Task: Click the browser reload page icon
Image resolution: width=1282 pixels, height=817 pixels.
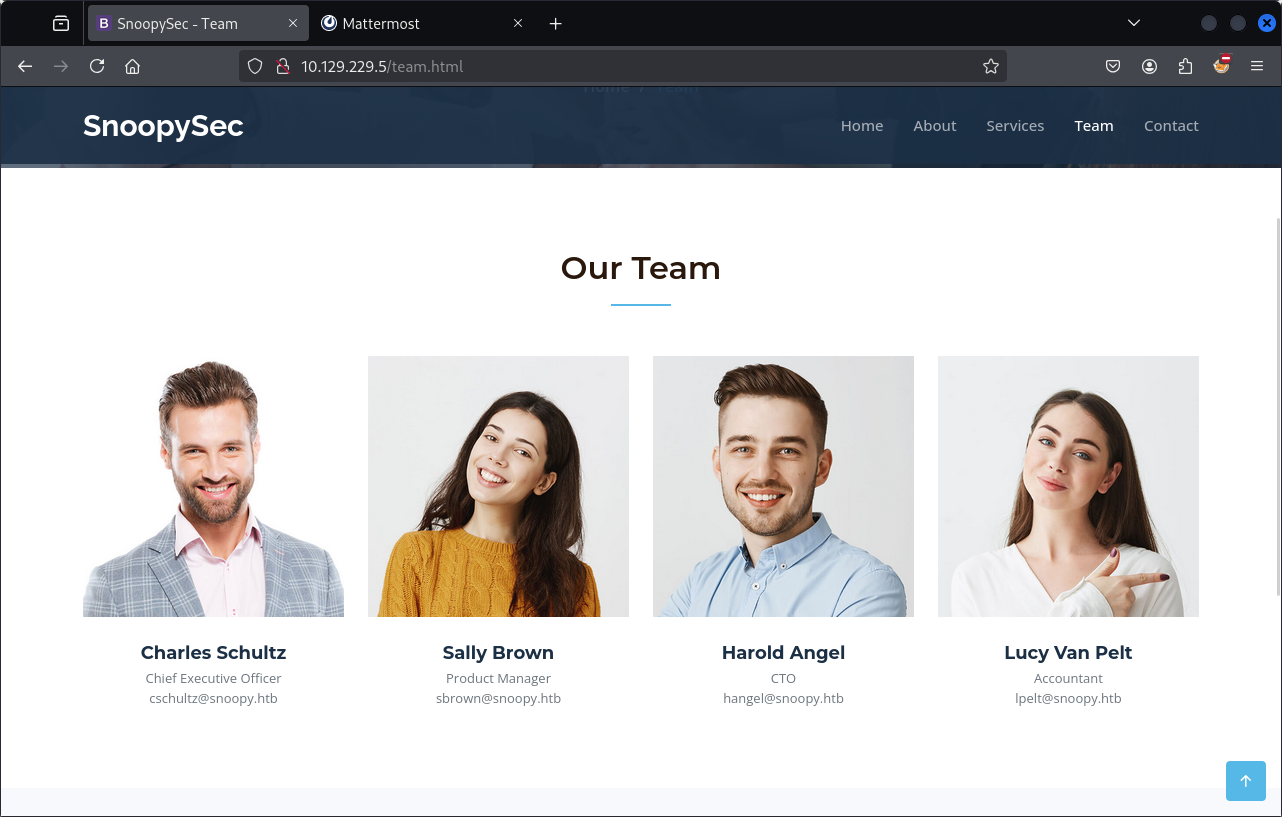Action: coord(97,66)
